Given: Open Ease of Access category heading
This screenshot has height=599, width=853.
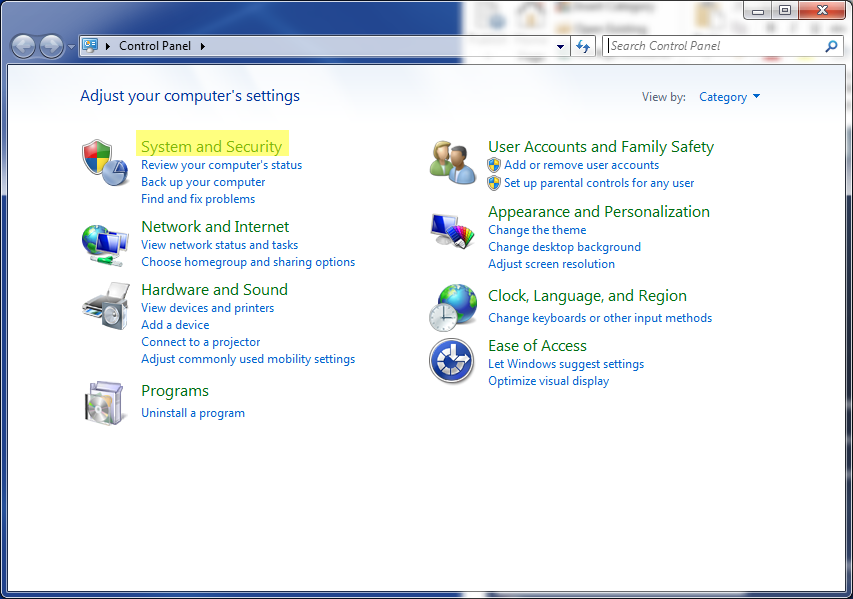Looking at the screenshot, I should (x=537, y=345).
